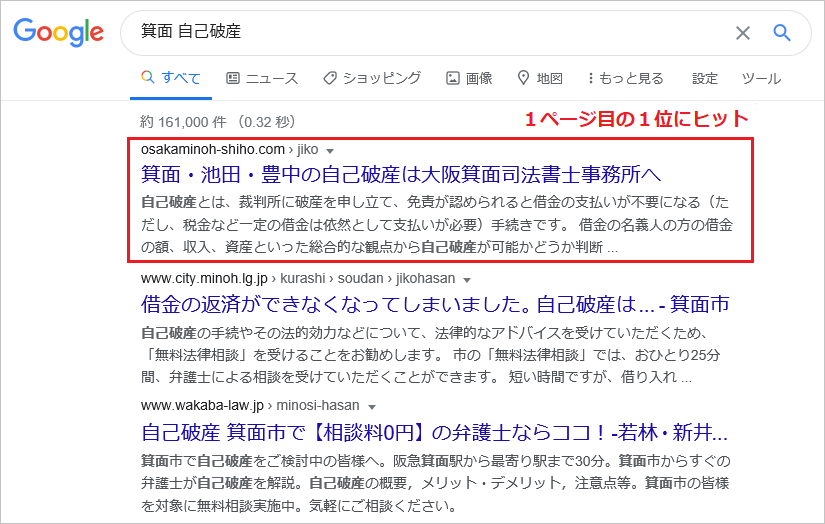Viewport: 825px width, 524px height.
Task: Click snippet text starting 自己破産の手続やその法的効力
Action: point(430,355)
